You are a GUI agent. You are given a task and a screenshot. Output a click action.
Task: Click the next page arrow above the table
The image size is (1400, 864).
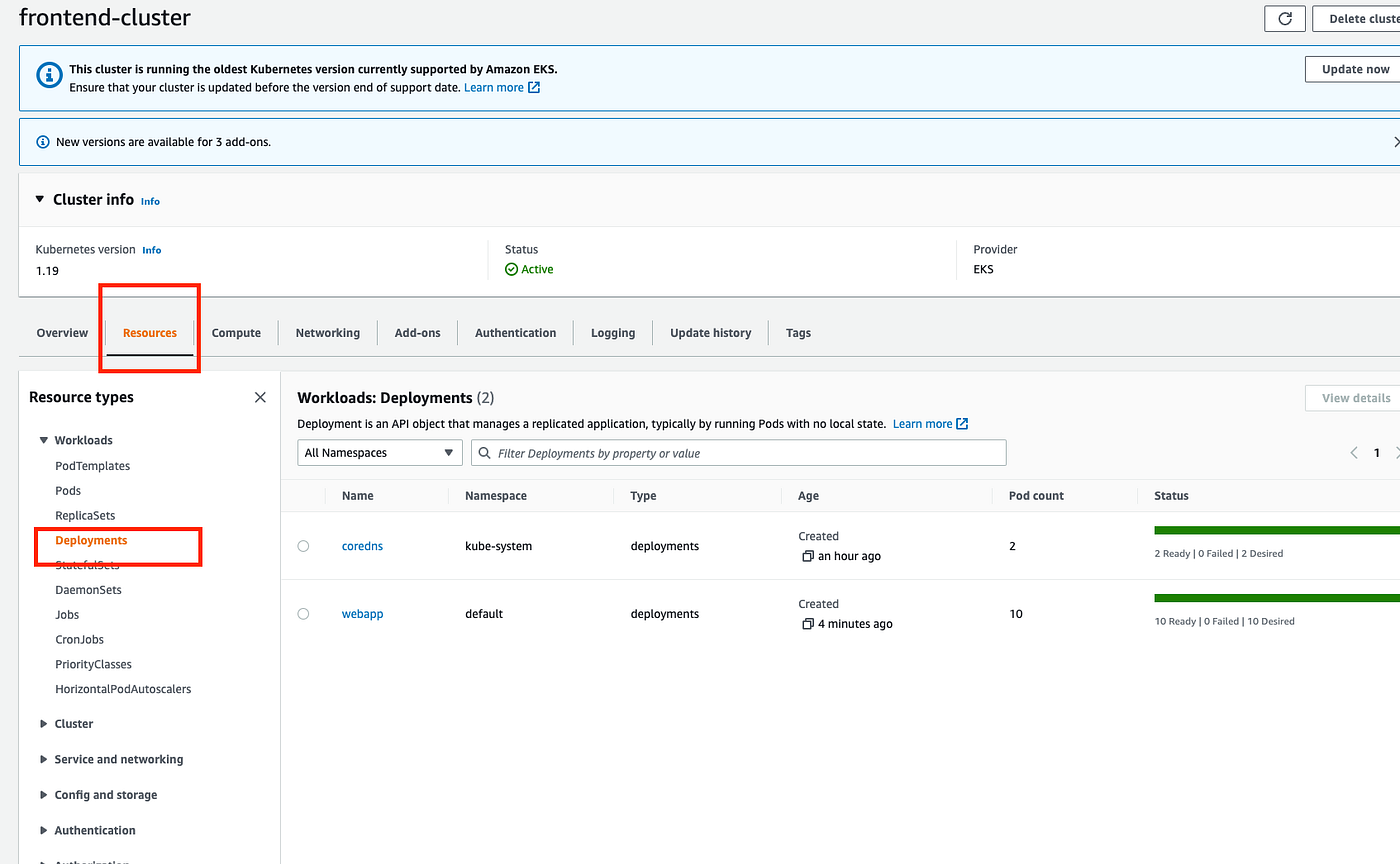pyautogui.click(x=1396, y=452)
